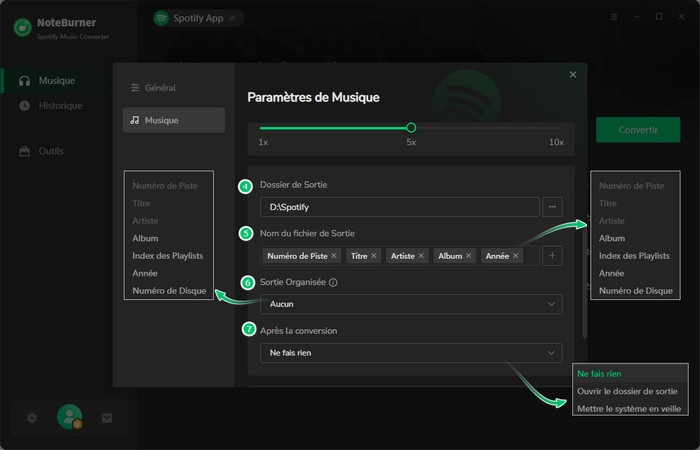
Task: Remove the Numéro de Piste filename tag
Action: coord(334,256)
